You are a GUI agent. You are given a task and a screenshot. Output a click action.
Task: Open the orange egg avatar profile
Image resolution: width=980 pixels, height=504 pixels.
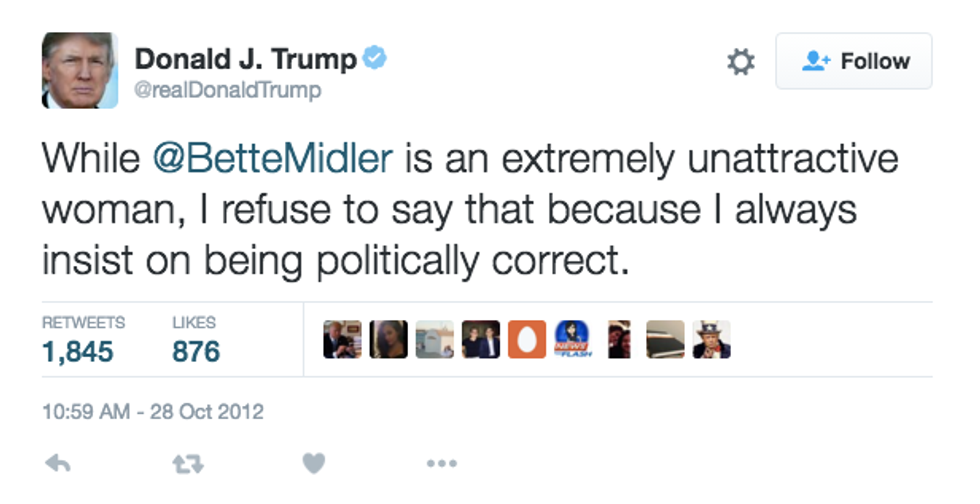click(527, 340)
